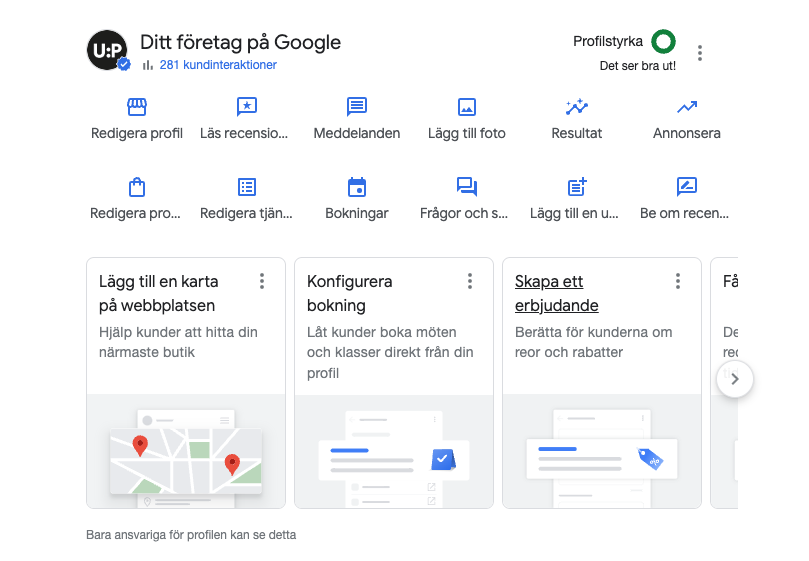Click the Lägg till foto icon
Screen dimensions: 809x561
[466, 107]
